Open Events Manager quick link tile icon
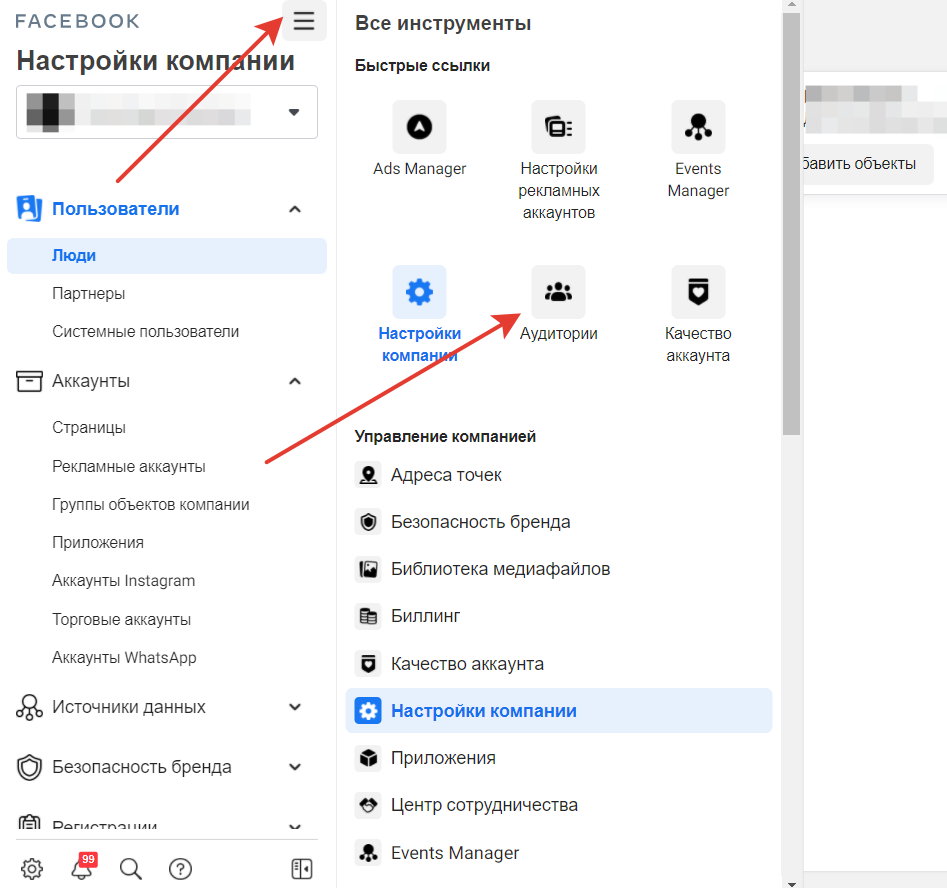Screen dimensions: 947x888 pyautogui.click(x=698, y=127)
